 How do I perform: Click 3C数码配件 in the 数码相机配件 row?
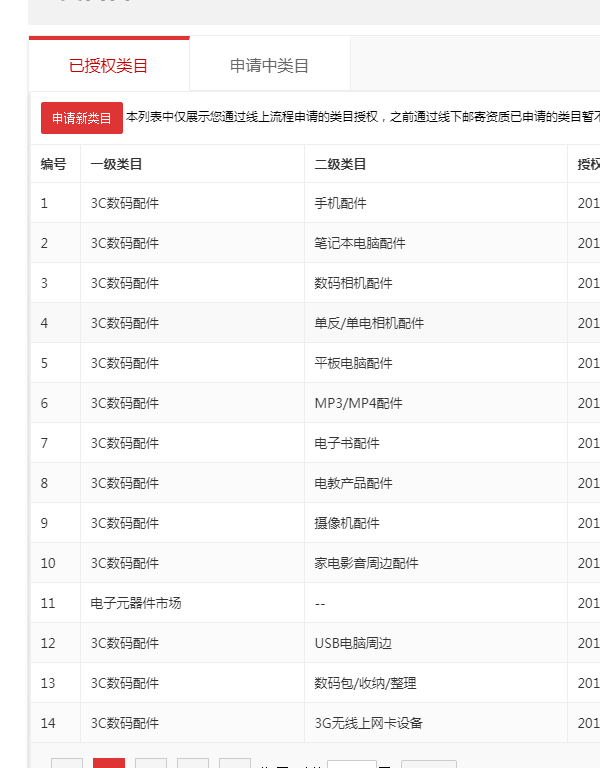pyautogui.click(x=125, y=283)
